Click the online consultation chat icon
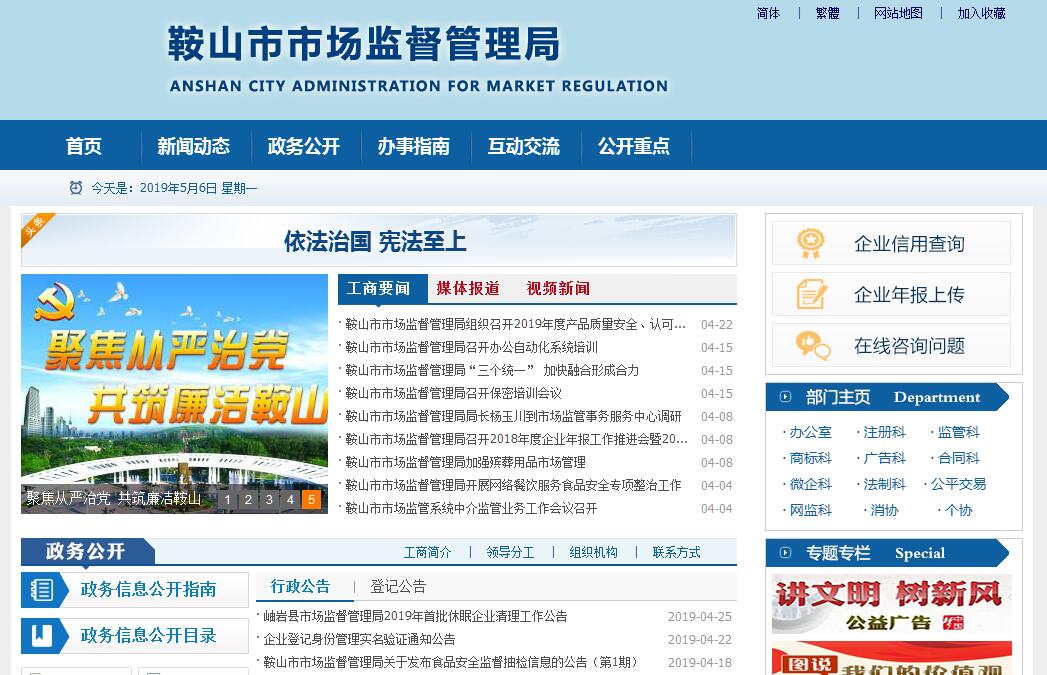Screen dimensions: 1047x675 (812, 345)
